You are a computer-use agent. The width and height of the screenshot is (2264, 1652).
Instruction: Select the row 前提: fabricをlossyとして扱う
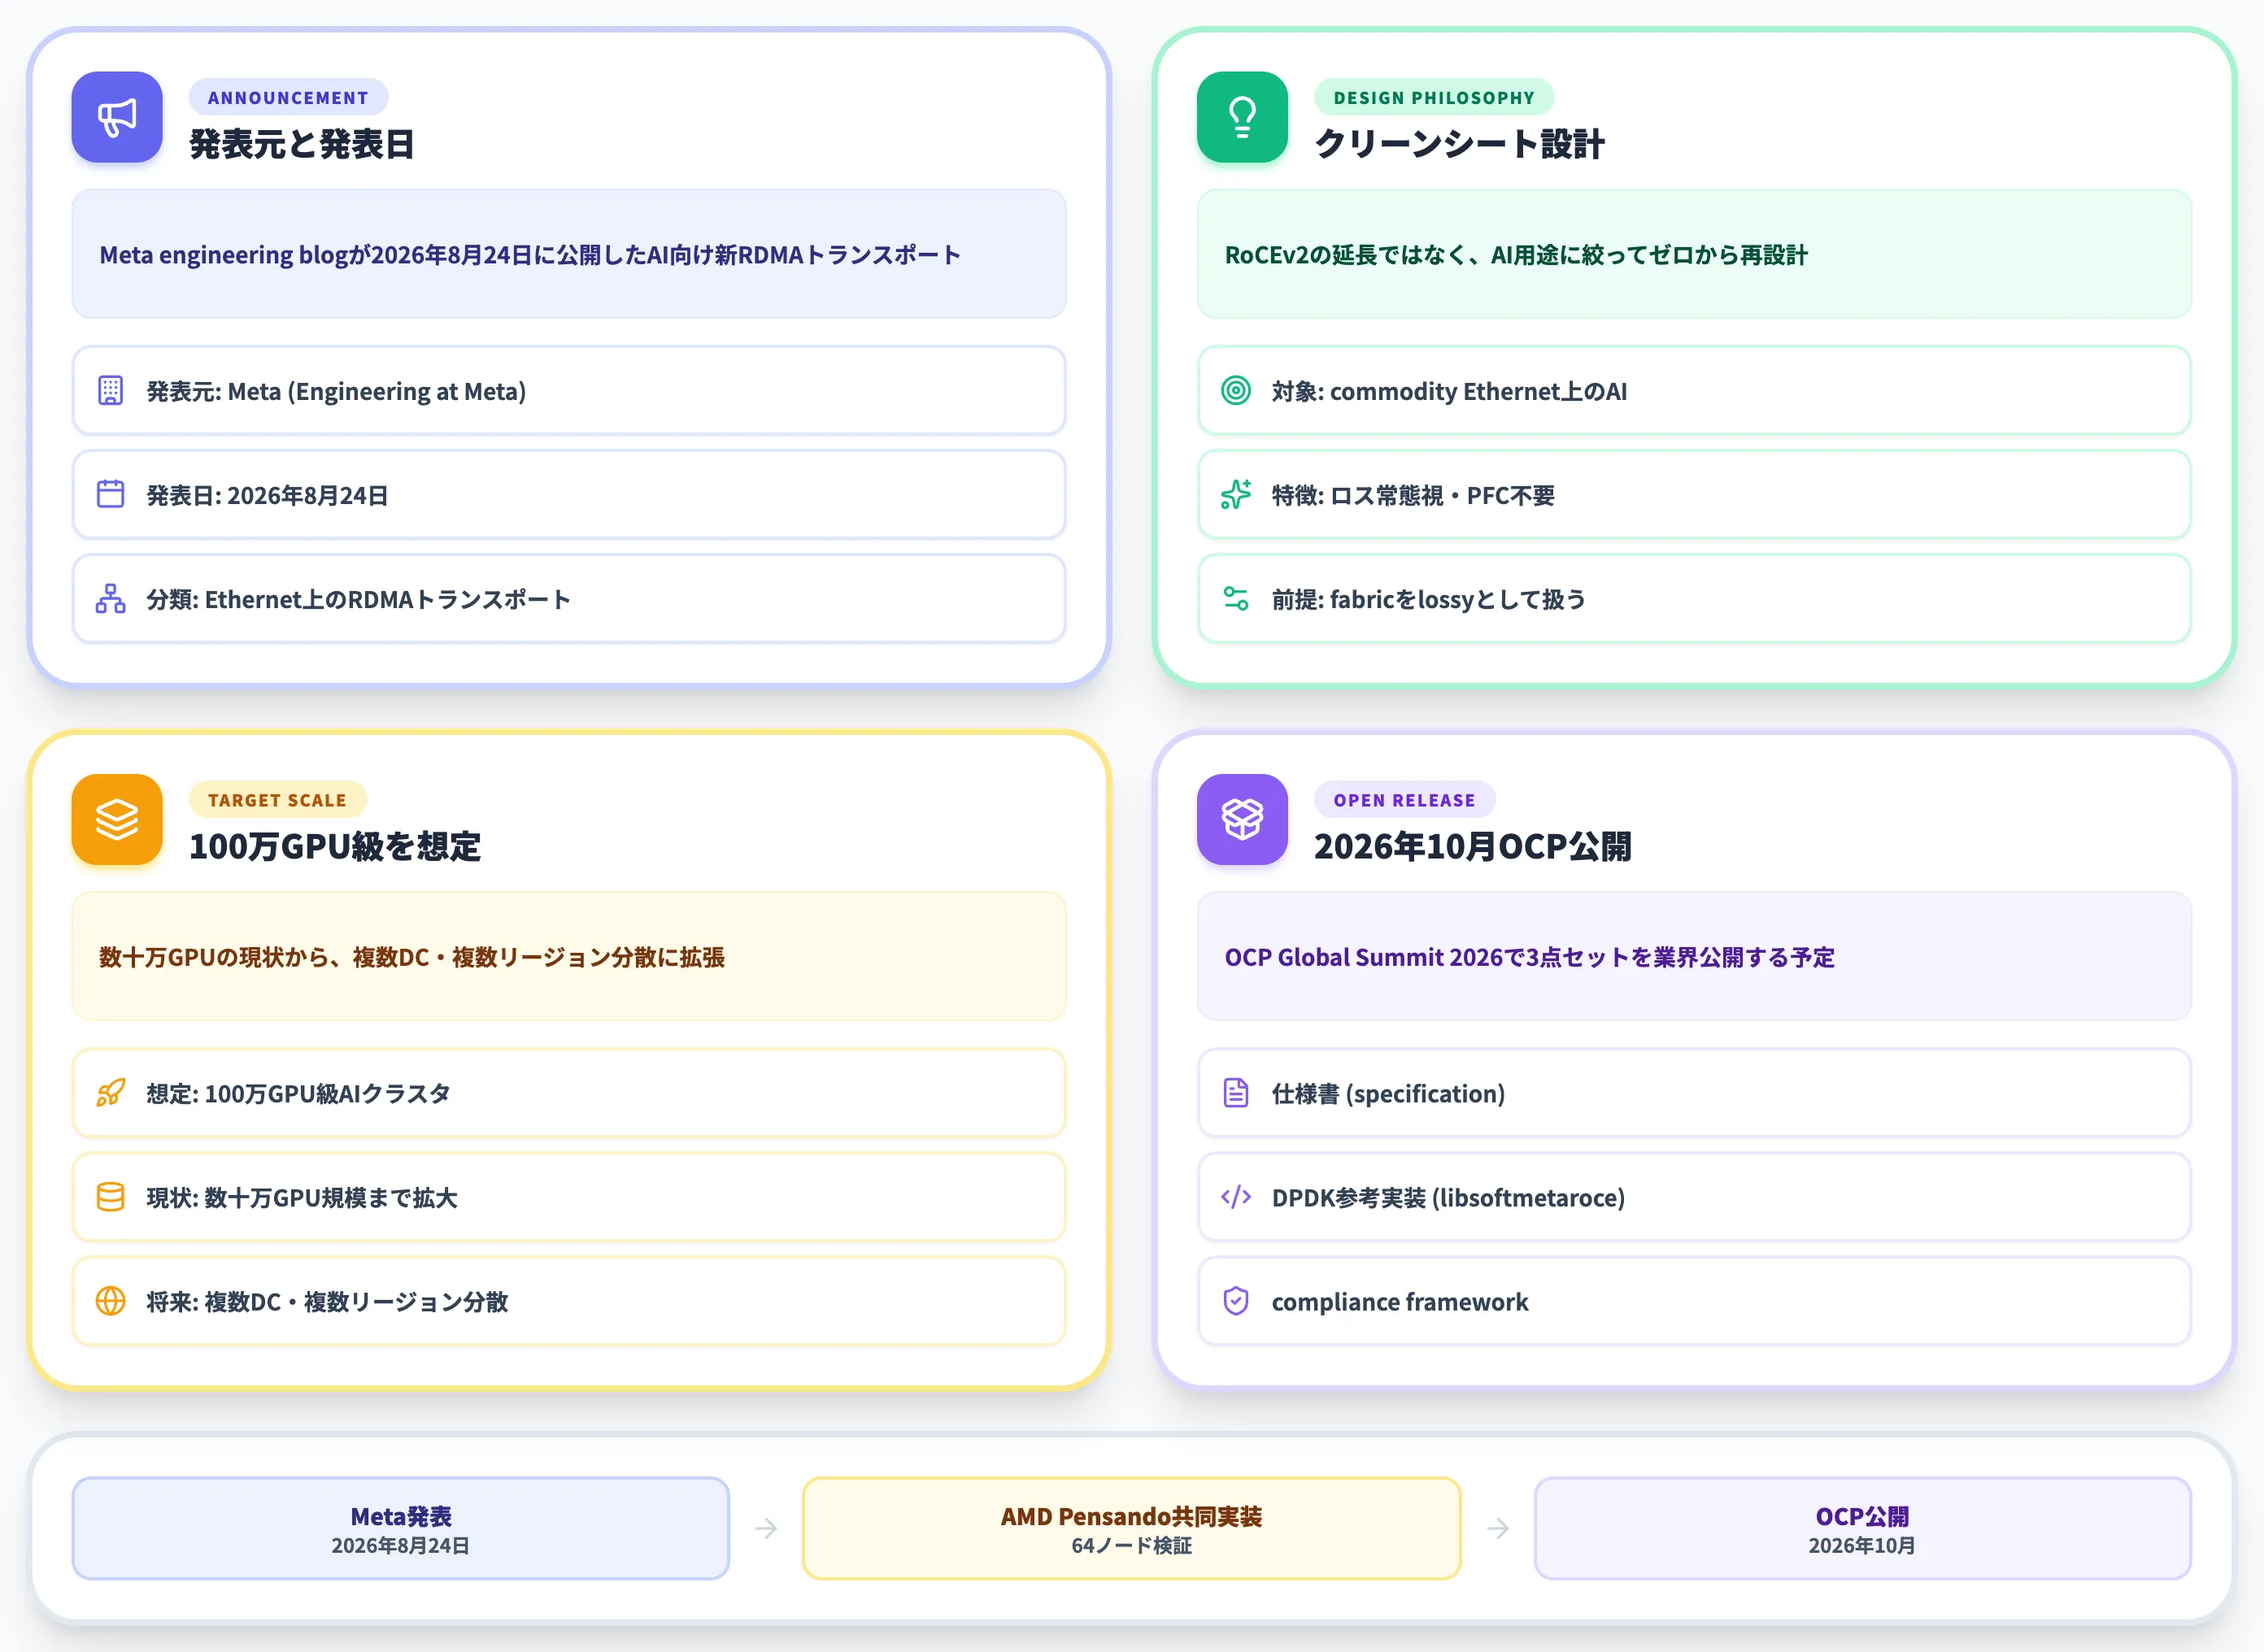(1694, 599)
